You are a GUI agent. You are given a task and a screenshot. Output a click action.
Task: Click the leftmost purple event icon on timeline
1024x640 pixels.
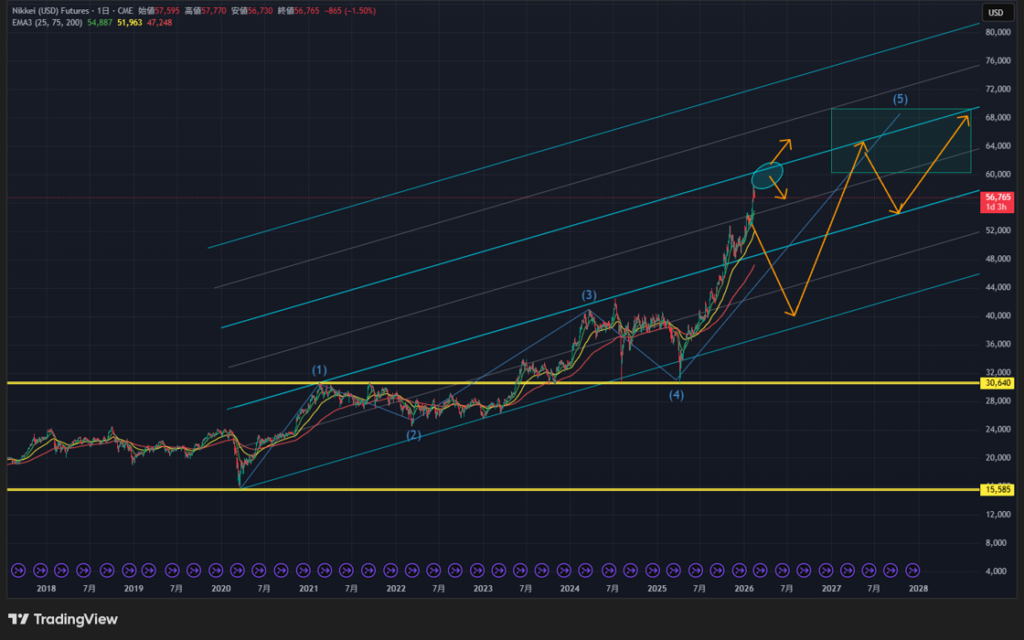pyautogui.click(x=17, y=569)
